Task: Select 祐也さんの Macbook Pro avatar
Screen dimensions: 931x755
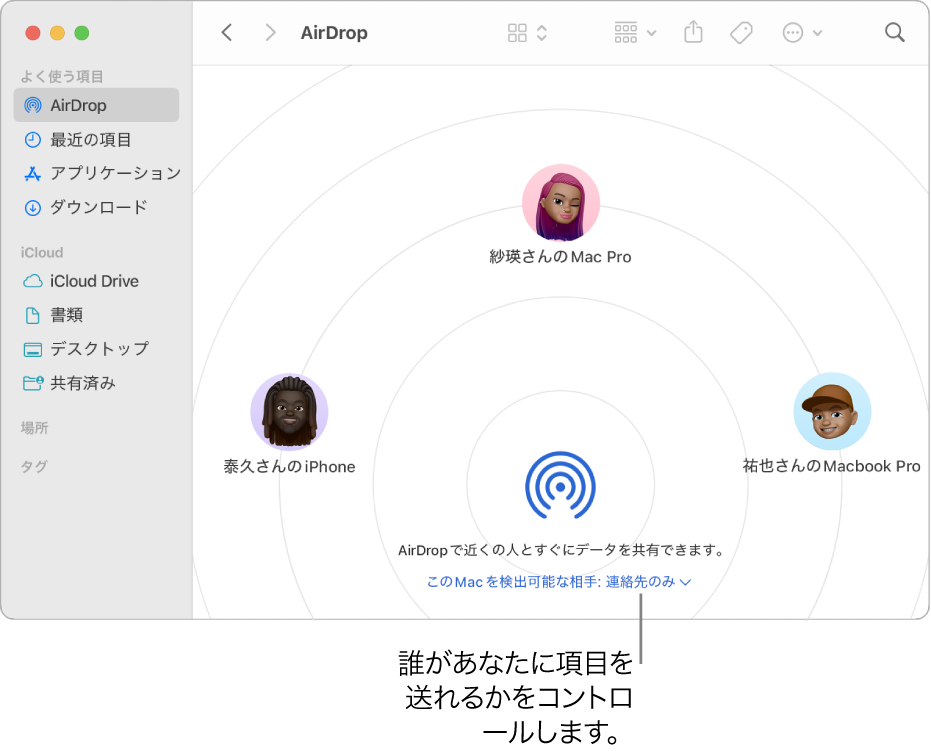Action: (x=832, y=411)
